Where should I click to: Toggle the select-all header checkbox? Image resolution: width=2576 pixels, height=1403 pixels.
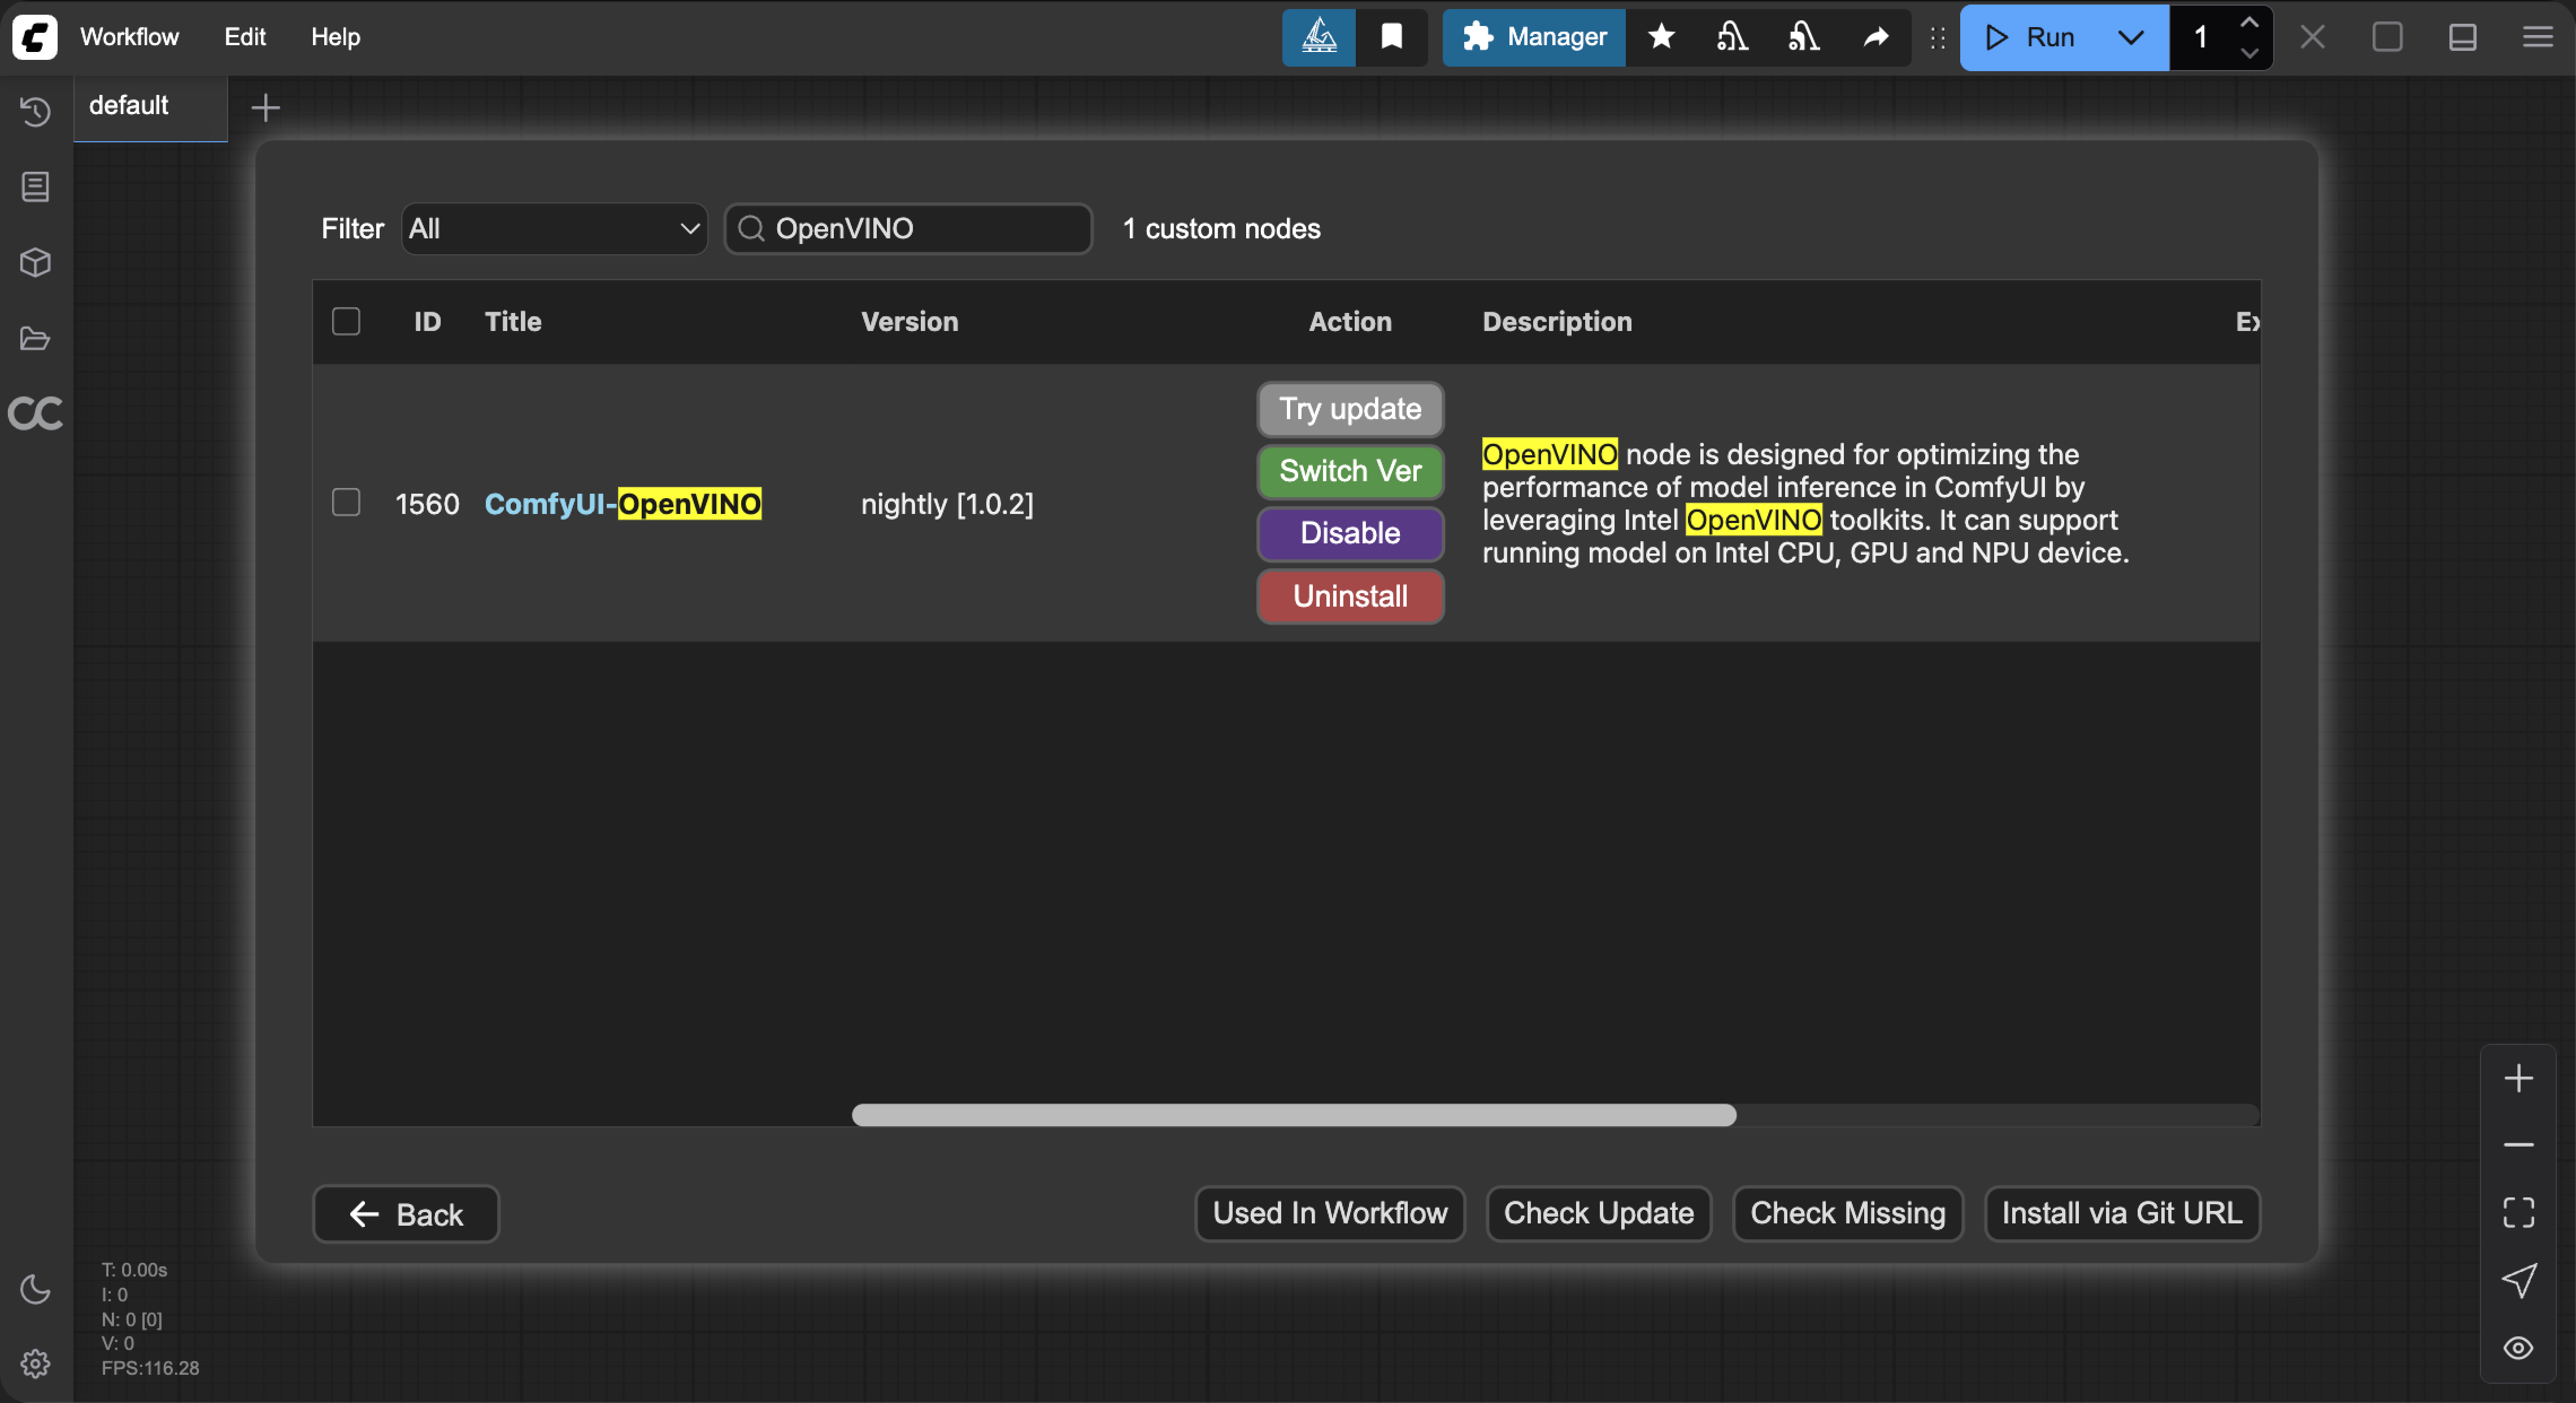pyautogui.click(x=346, y=321)
